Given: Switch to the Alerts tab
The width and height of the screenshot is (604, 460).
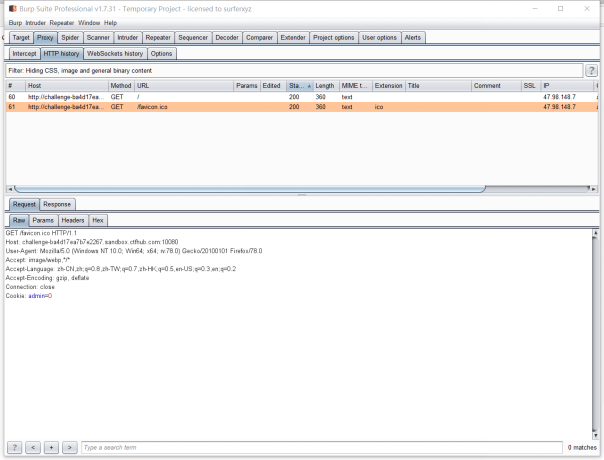Looking at the screenshot, I should pyautogui.click(x=413, y=37).
